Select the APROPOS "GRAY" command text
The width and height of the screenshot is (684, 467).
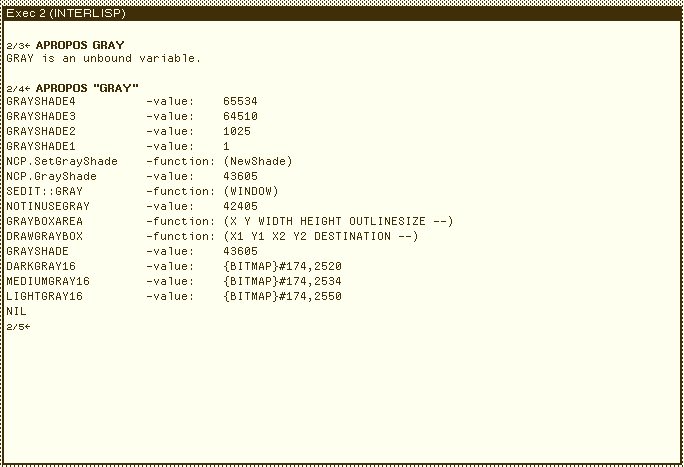pyautogui.click(x=87, y=88)
